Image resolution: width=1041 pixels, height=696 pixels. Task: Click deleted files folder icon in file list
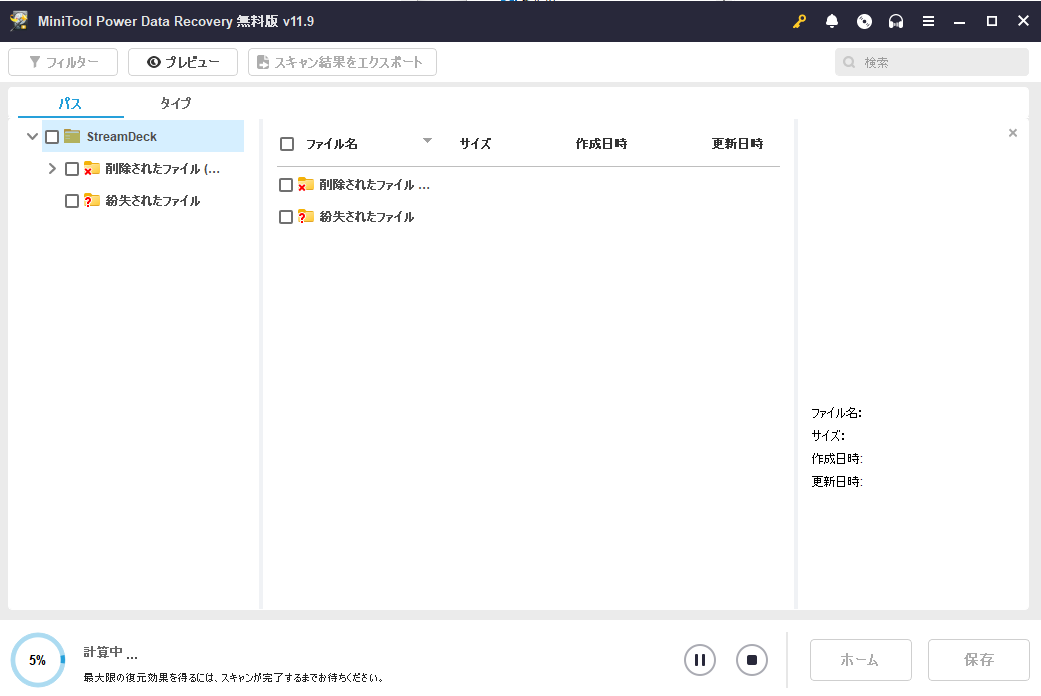(x=305, y=185)
